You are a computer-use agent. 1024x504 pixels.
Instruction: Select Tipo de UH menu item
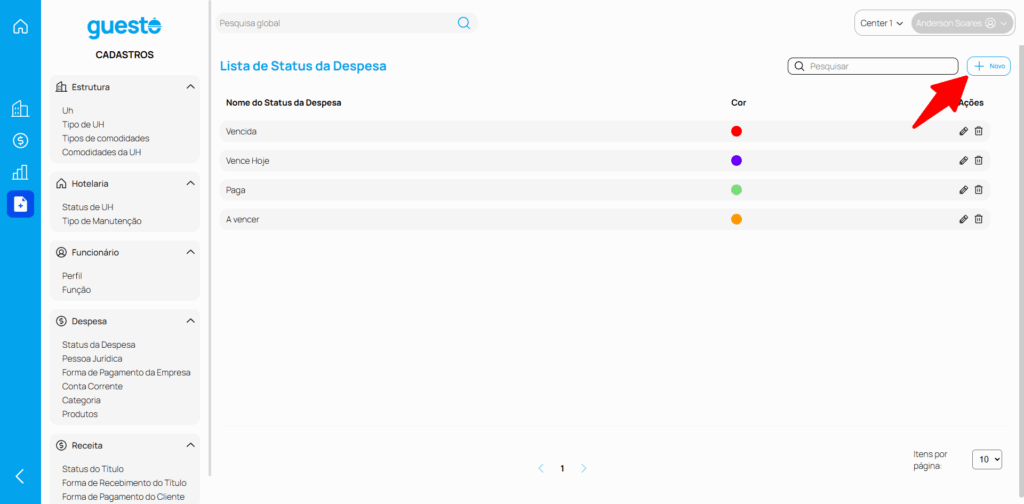(83, 124)
